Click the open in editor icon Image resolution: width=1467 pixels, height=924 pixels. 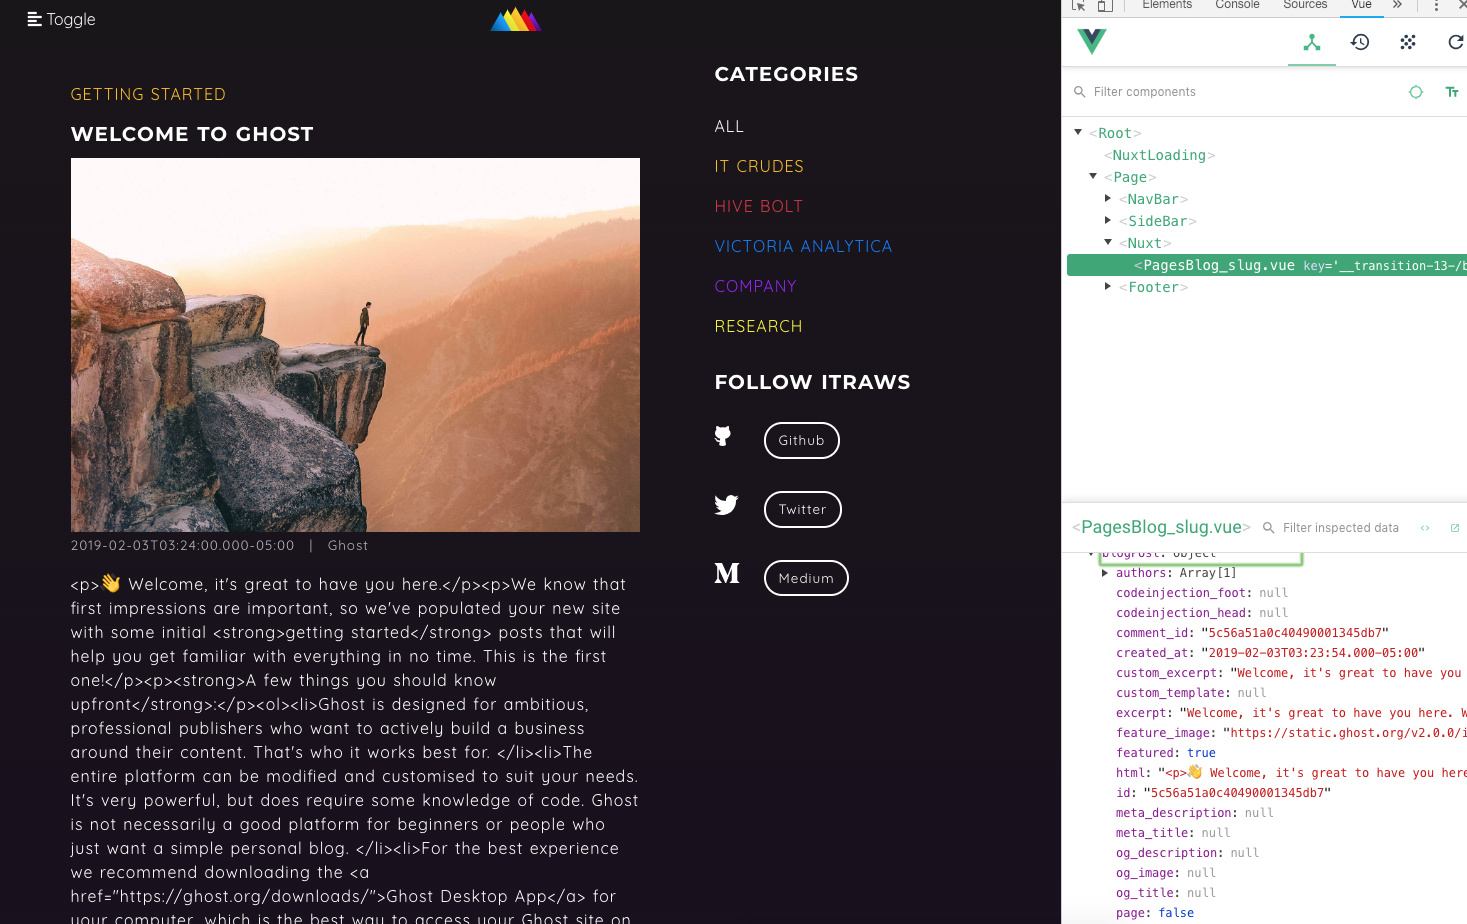pos(1455,528)
